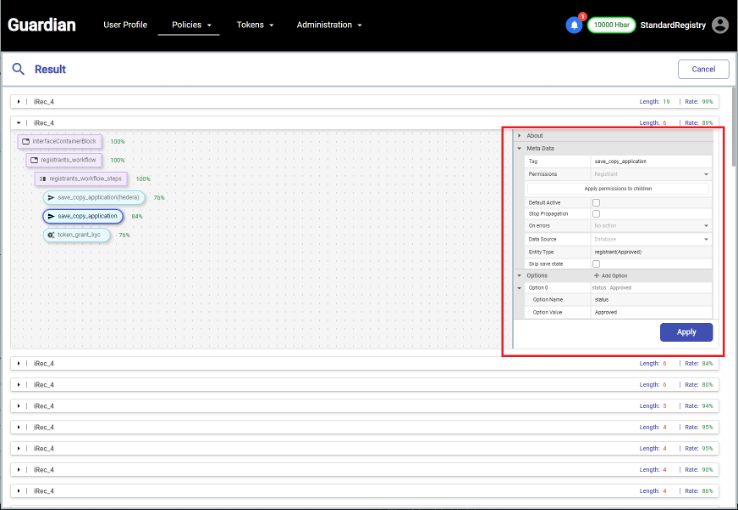This screenshot has width=738, height=510.
Task: Click Add Option in the Options section
Action: pos(611,275)
